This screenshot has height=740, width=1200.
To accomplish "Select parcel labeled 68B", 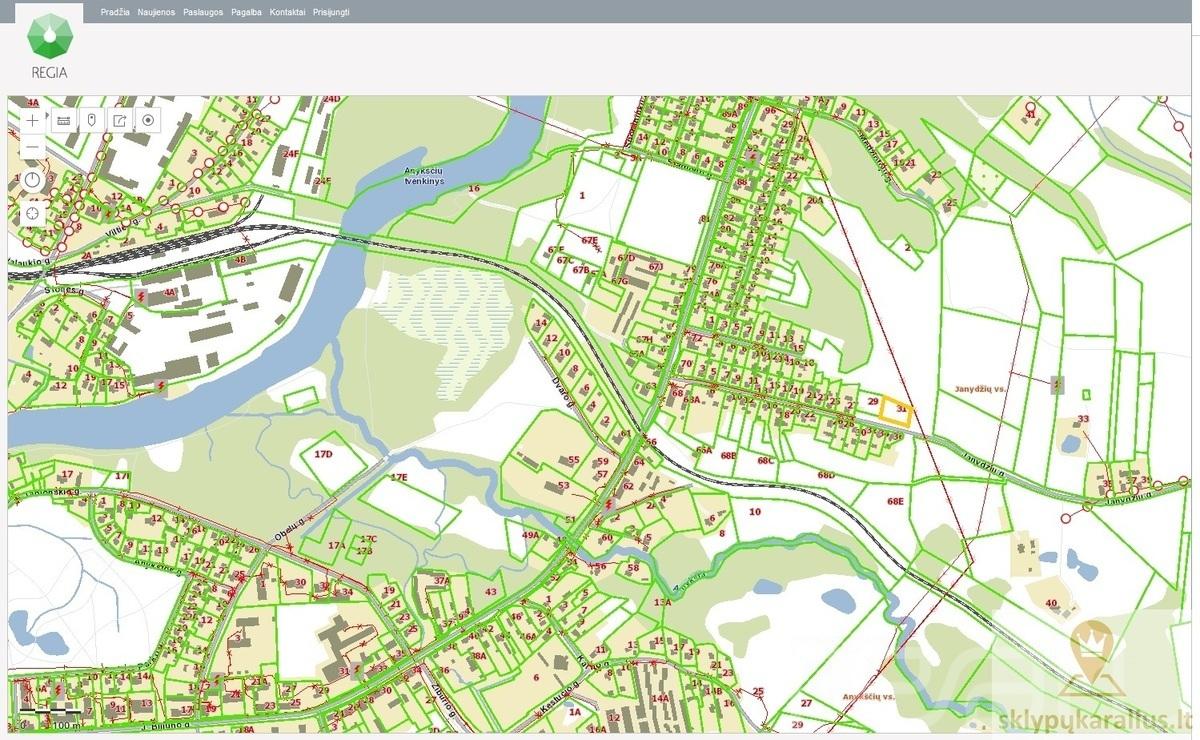I will pos(728,455).
